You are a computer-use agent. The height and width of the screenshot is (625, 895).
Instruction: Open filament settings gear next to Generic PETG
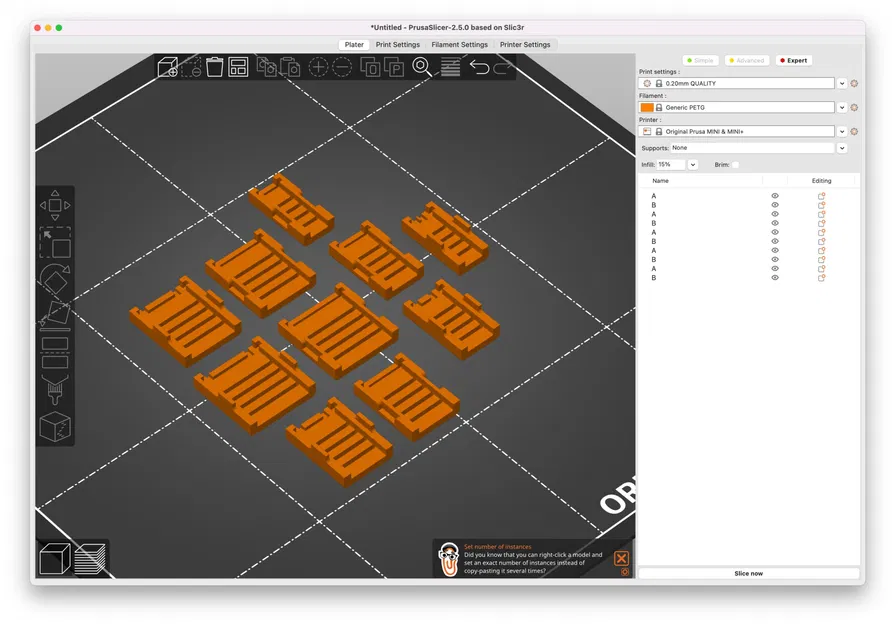pyautogui.click(x=854, y=107)
